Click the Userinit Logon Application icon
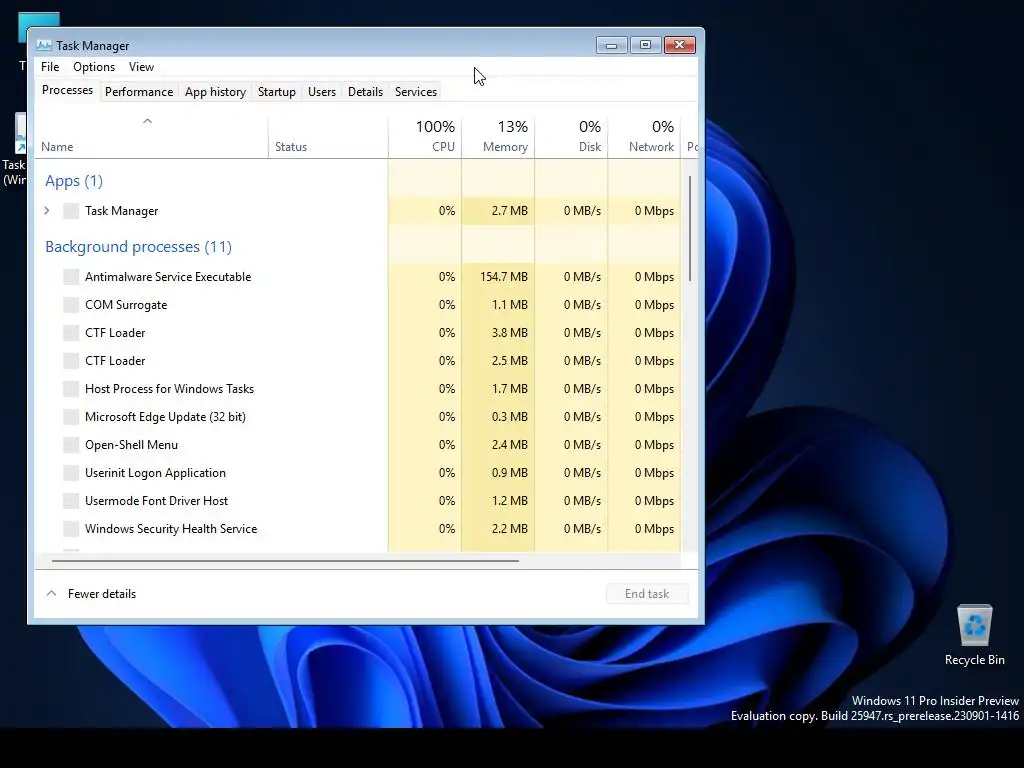The height and width of the screenshot is (768, 1024). [71, 473]
